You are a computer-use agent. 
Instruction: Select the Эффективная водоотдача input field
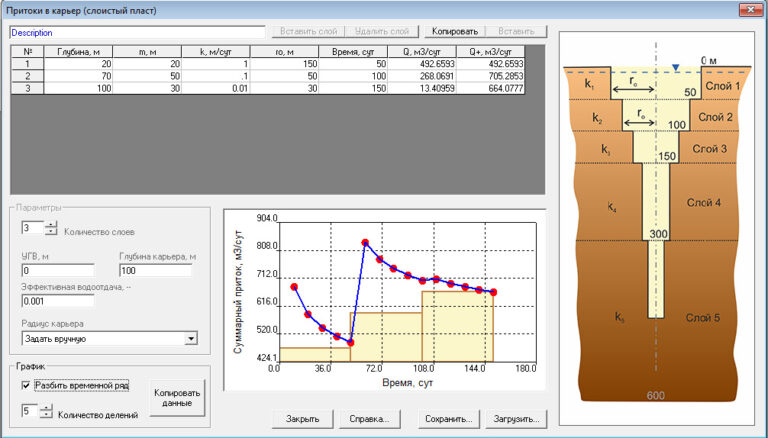[57, 300]
